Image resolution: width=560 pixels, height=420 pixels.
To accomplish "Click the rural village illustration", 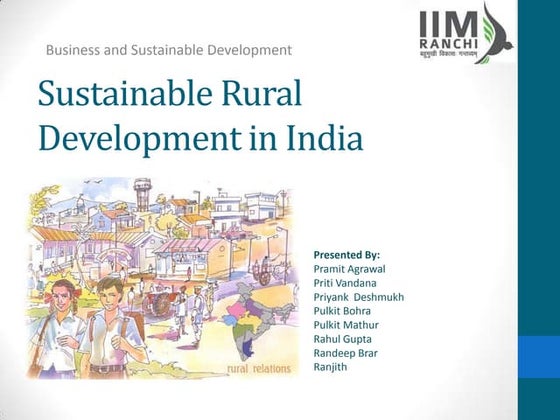I will 163,278.
